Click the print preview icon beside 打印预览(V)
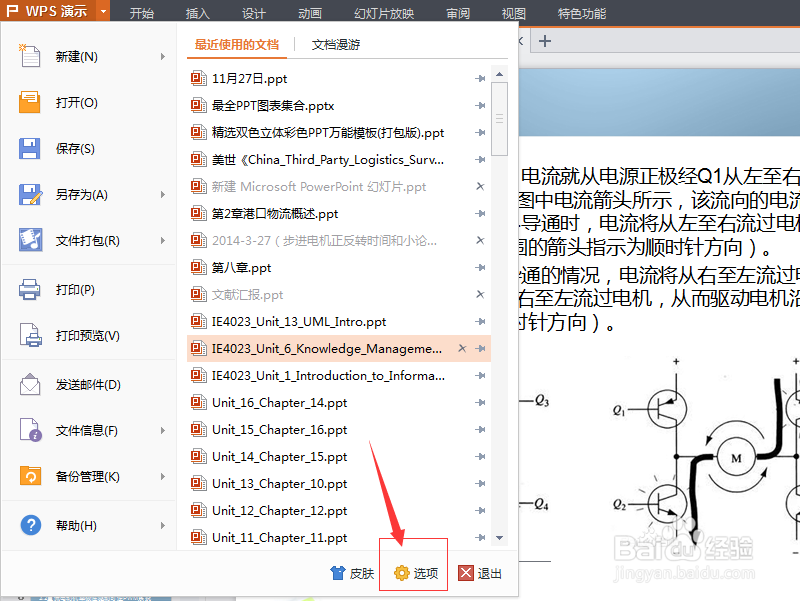 pyautogui.click(x=30, y=335)
